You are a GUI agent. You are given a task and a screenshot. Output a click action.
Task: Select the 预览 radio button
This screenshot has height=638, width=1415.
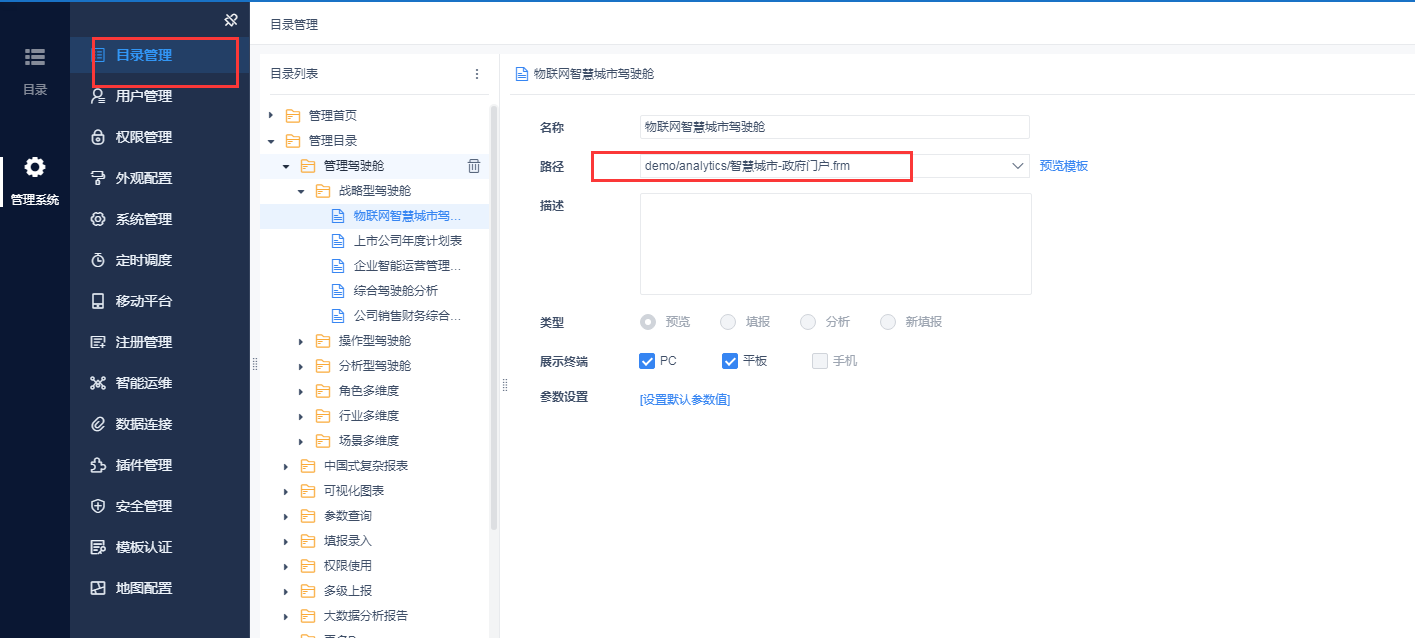click(x=648, y=322)
